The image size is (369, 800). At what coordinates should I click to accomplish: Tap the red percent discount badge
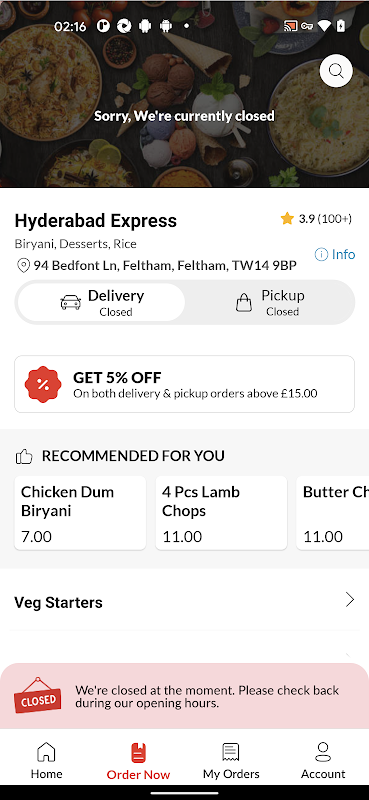43,384
